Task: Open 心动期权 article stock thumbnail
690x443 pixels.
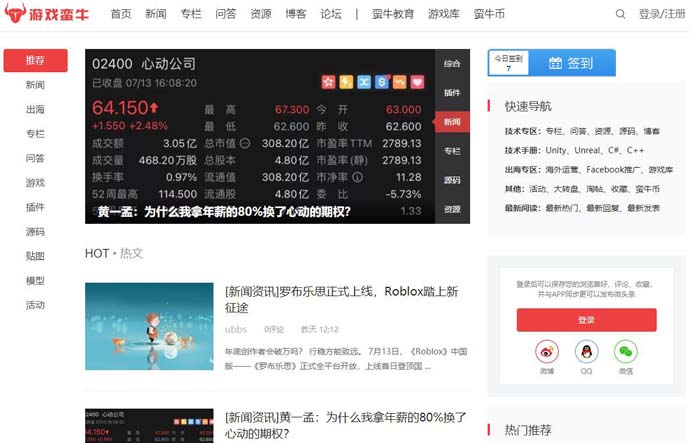Action: [149, 425]
